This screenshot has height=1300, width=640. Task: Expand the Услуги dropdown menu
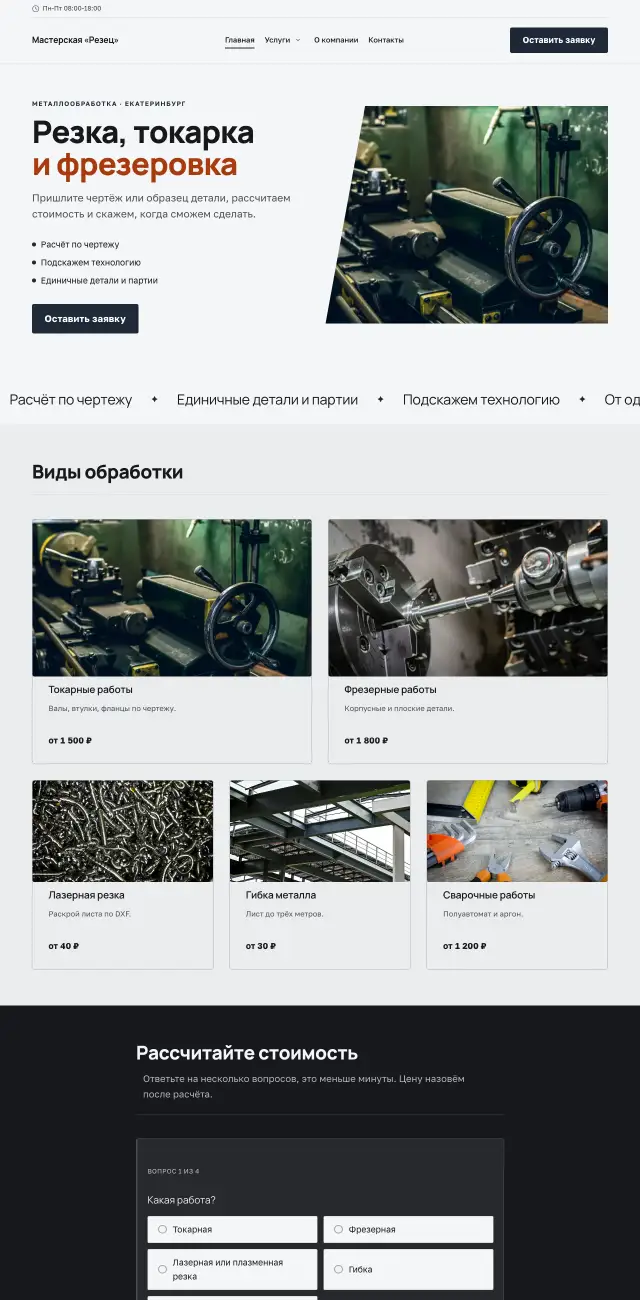pyautogui.click(x=283, y=40)
